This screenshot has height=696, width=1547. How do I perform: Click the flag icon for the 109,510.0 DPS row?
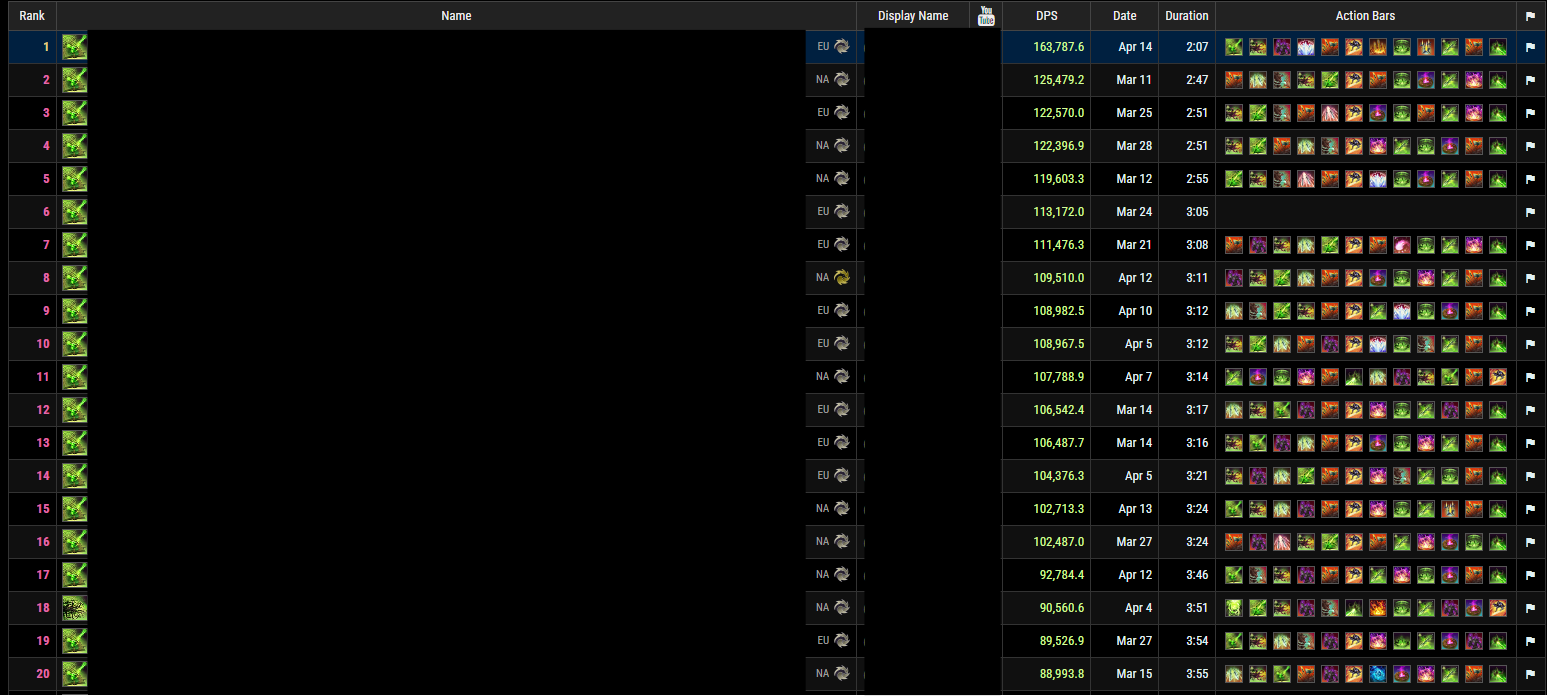(1530, 278)
